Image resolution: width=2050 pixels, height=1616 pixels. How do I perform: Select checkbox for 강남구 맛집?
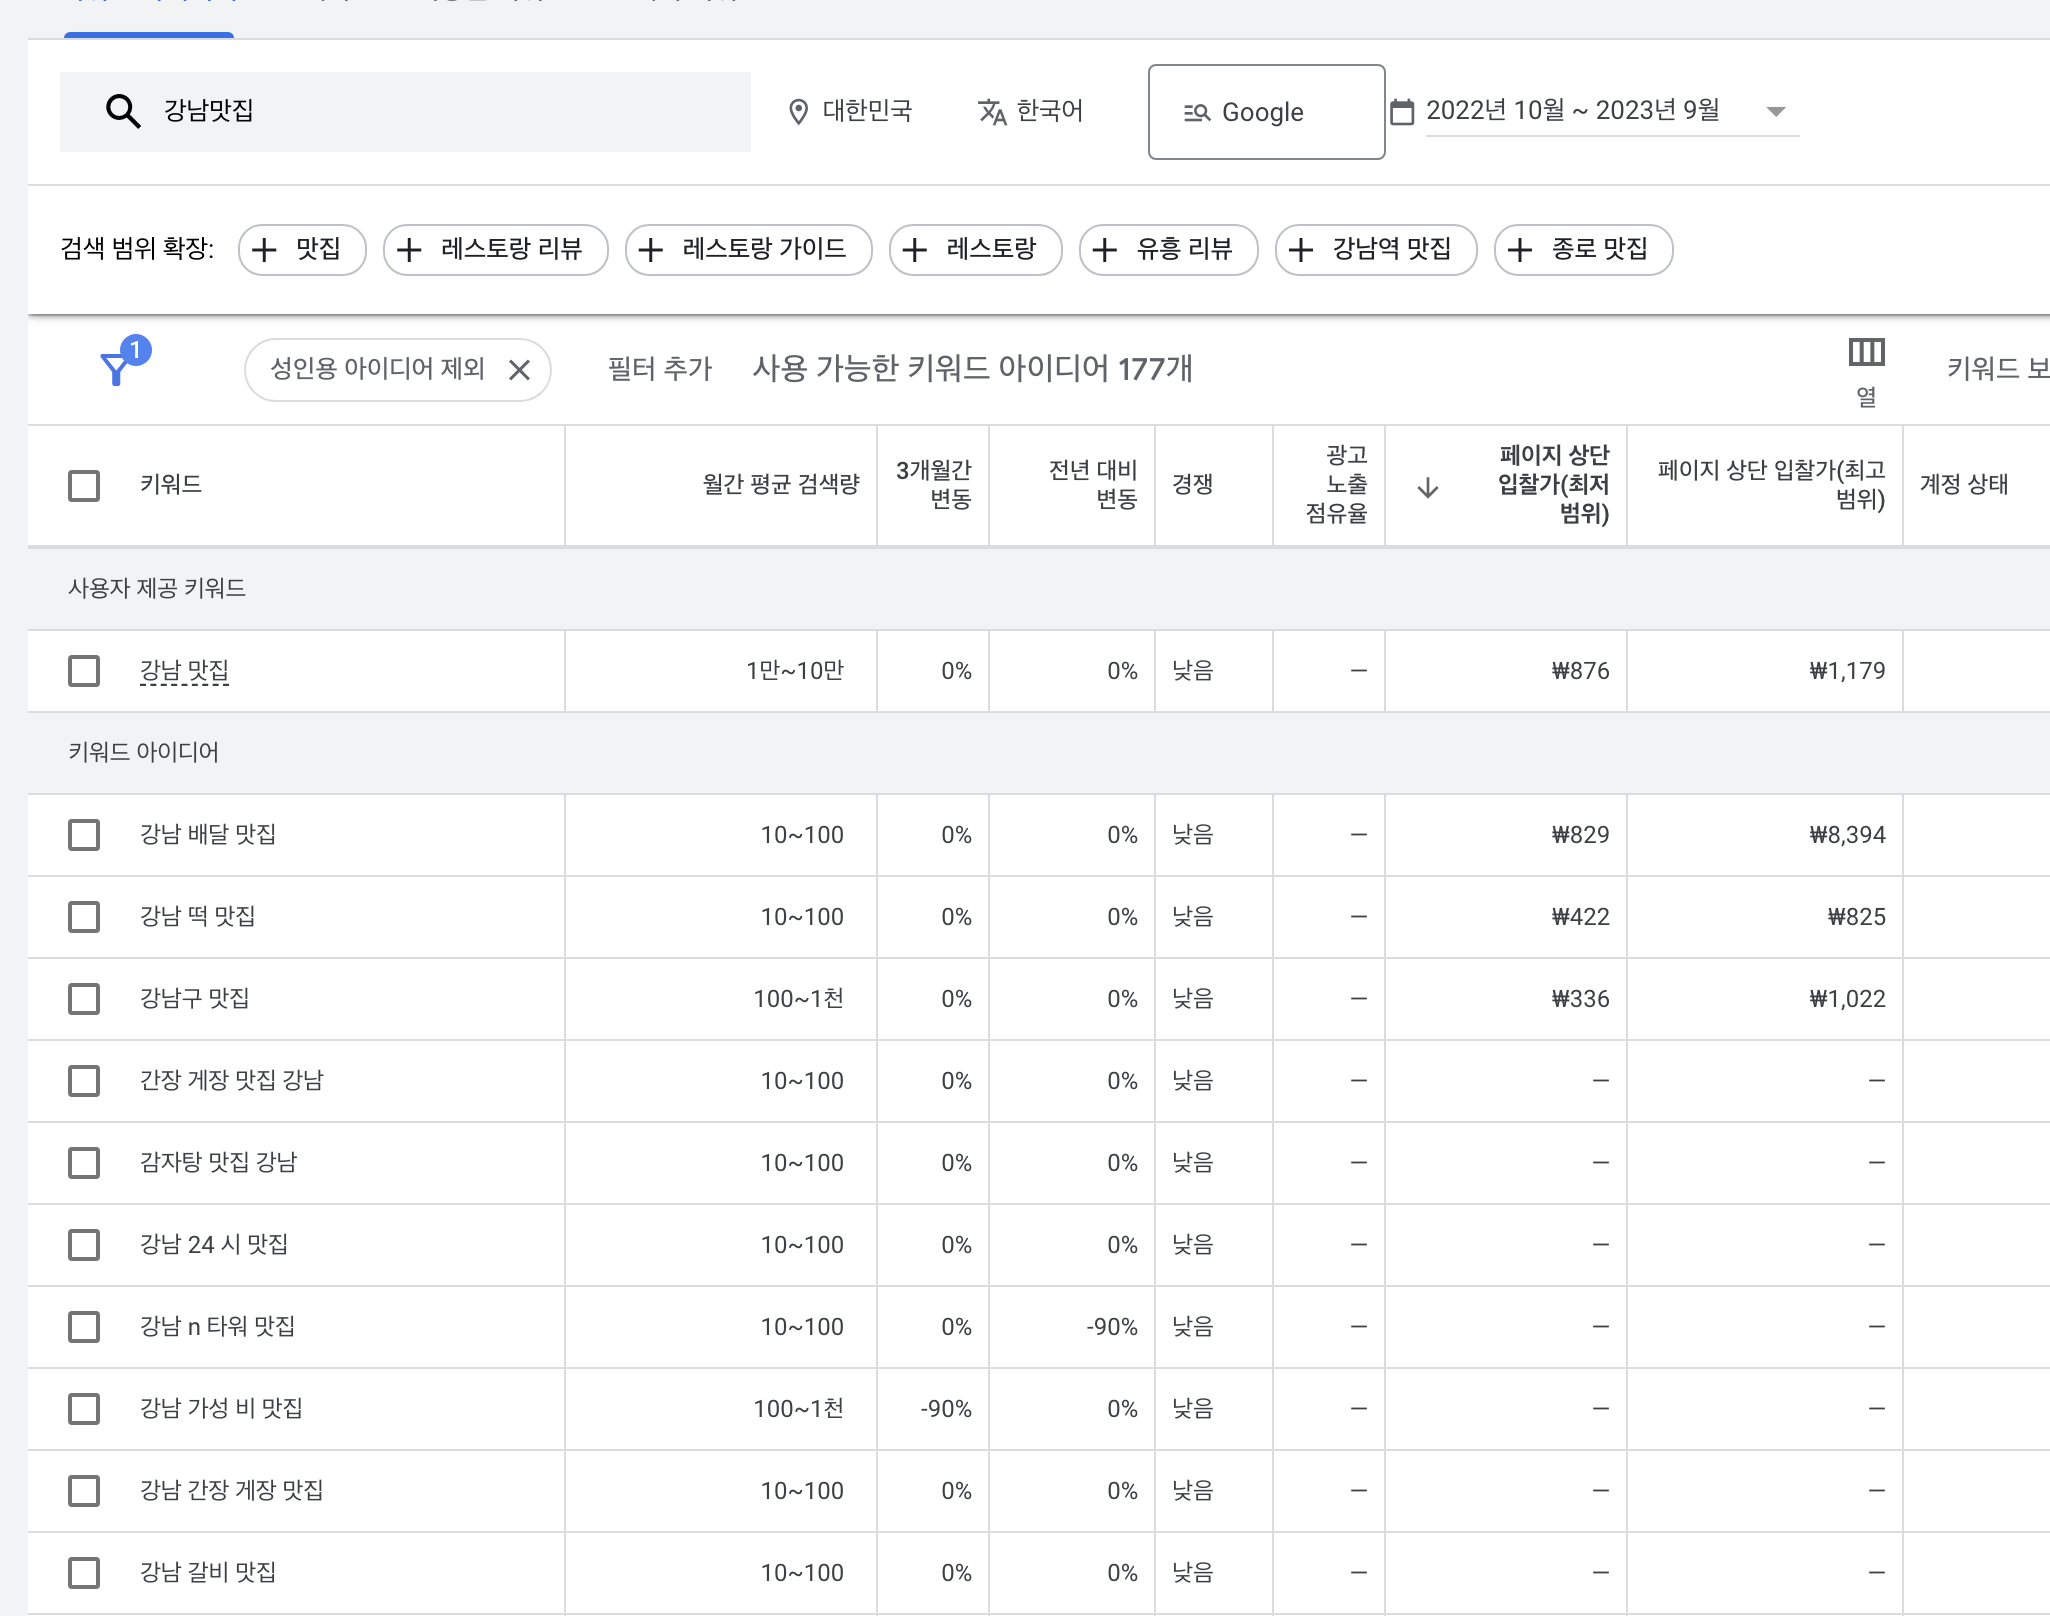point(84,999)
